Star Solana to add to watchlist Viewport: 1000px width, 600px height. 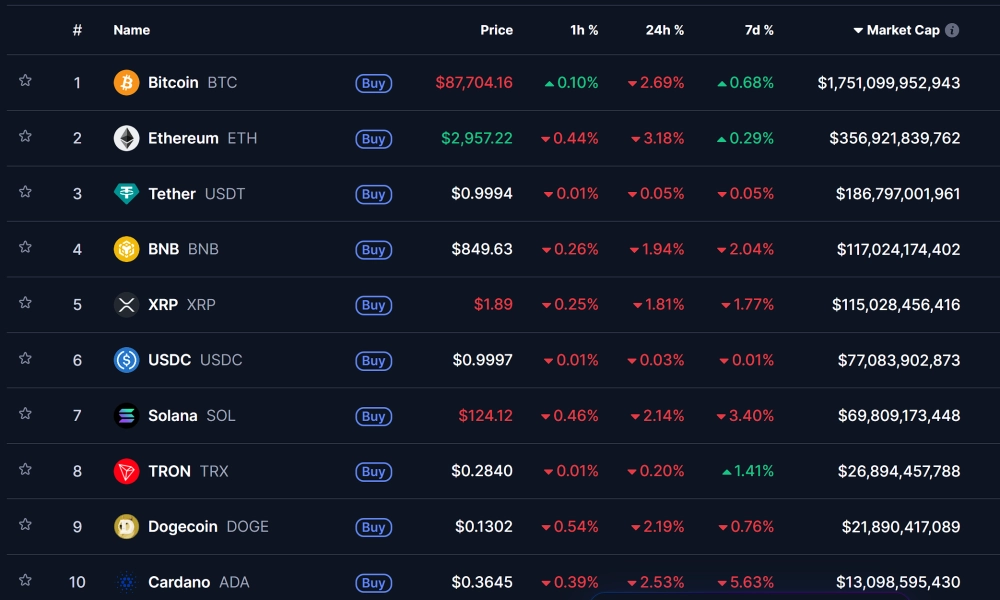[x=25, y=414]
